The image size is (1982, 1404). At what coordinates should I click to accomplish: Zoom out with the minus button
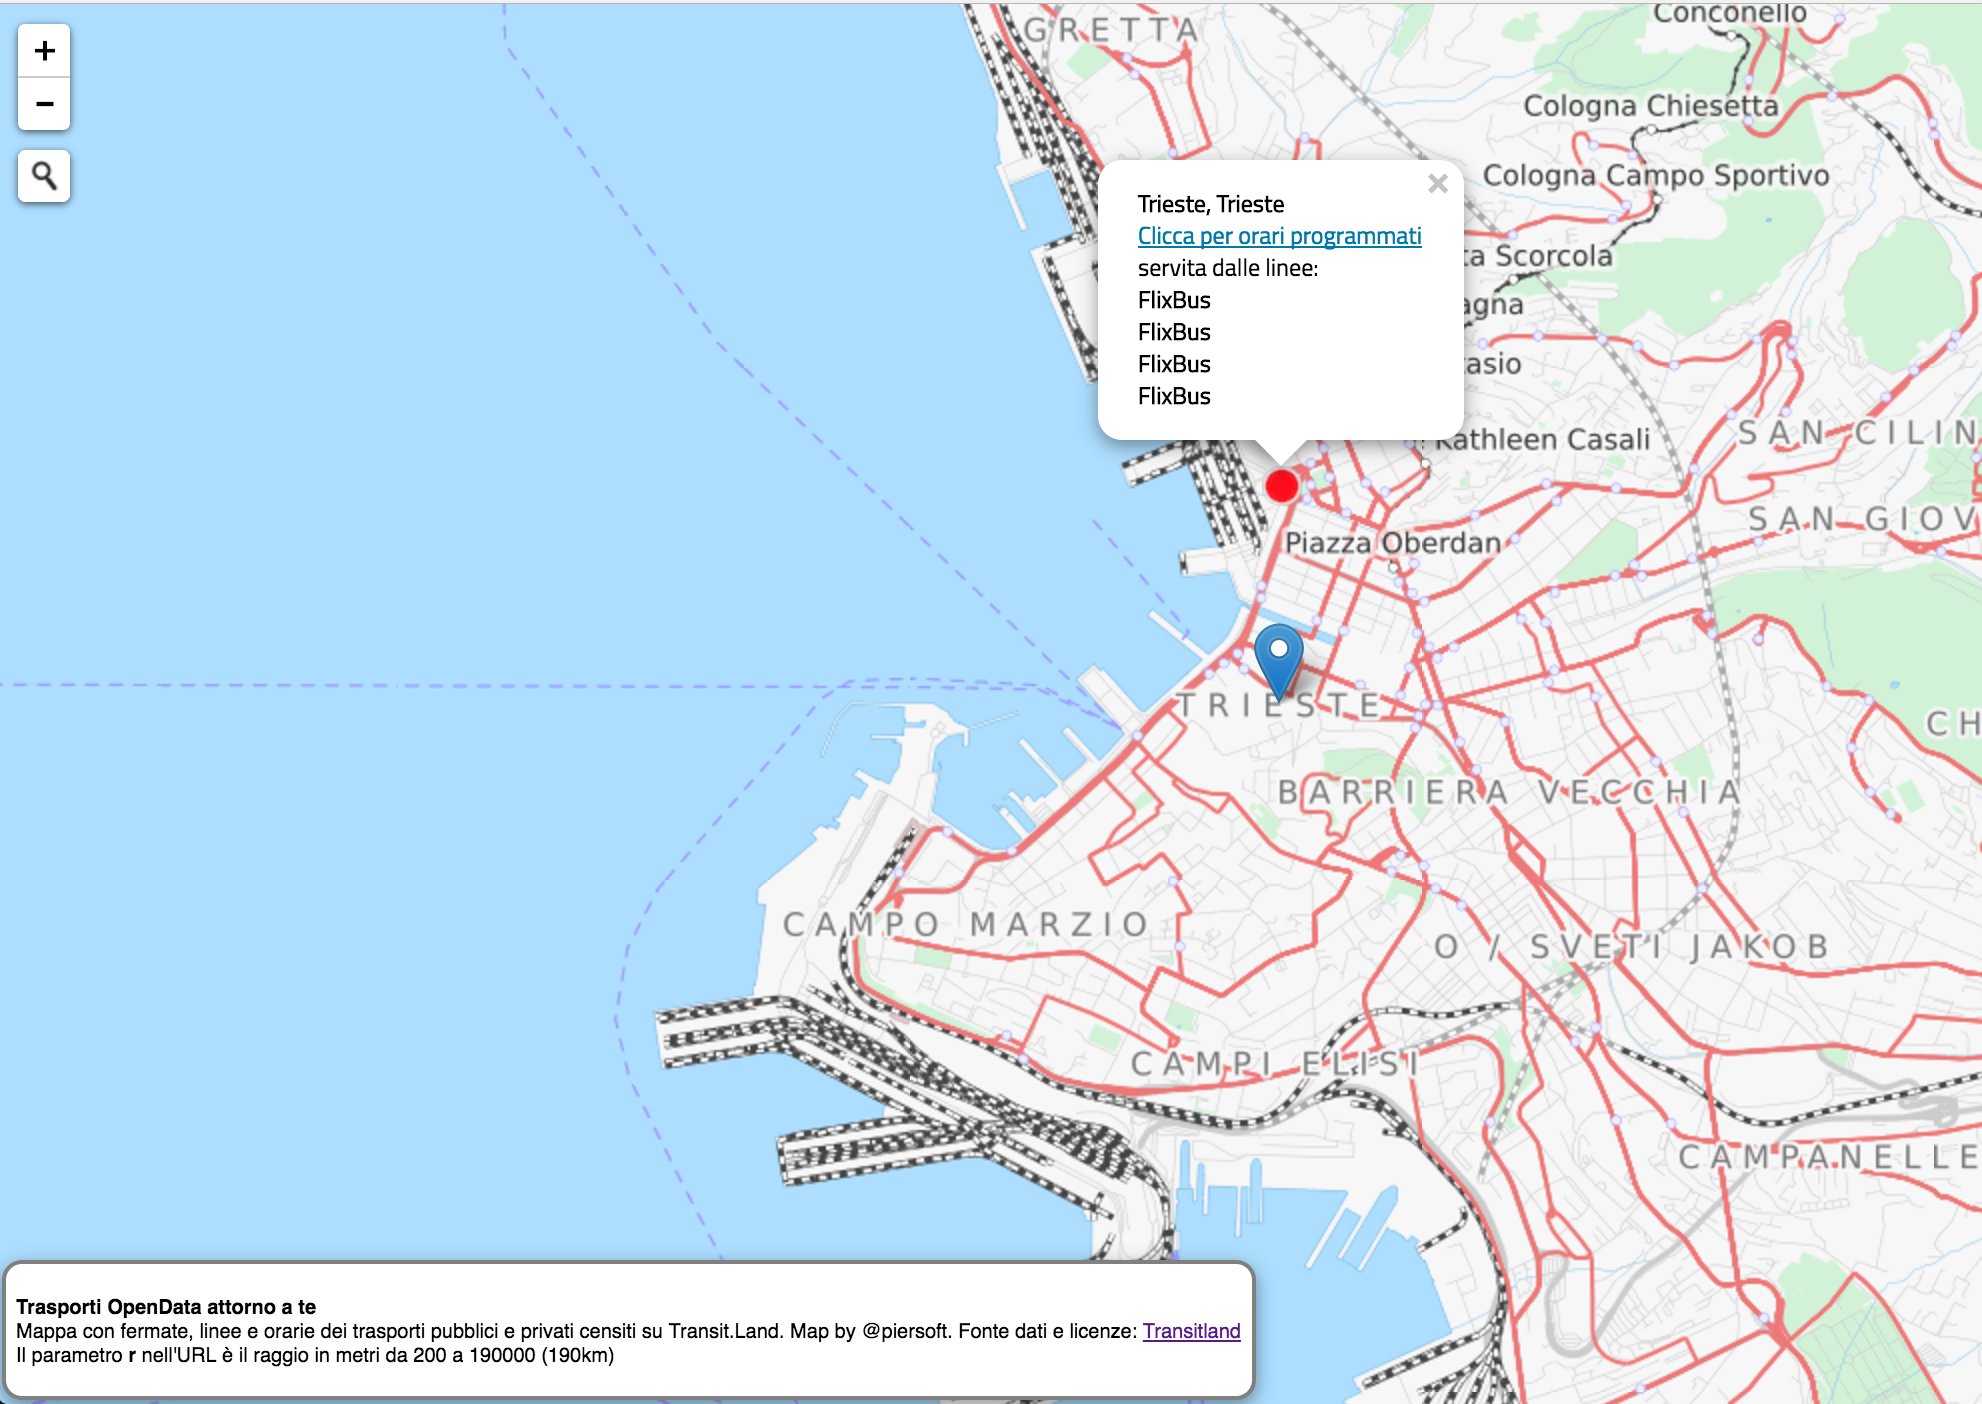(44, 104)
